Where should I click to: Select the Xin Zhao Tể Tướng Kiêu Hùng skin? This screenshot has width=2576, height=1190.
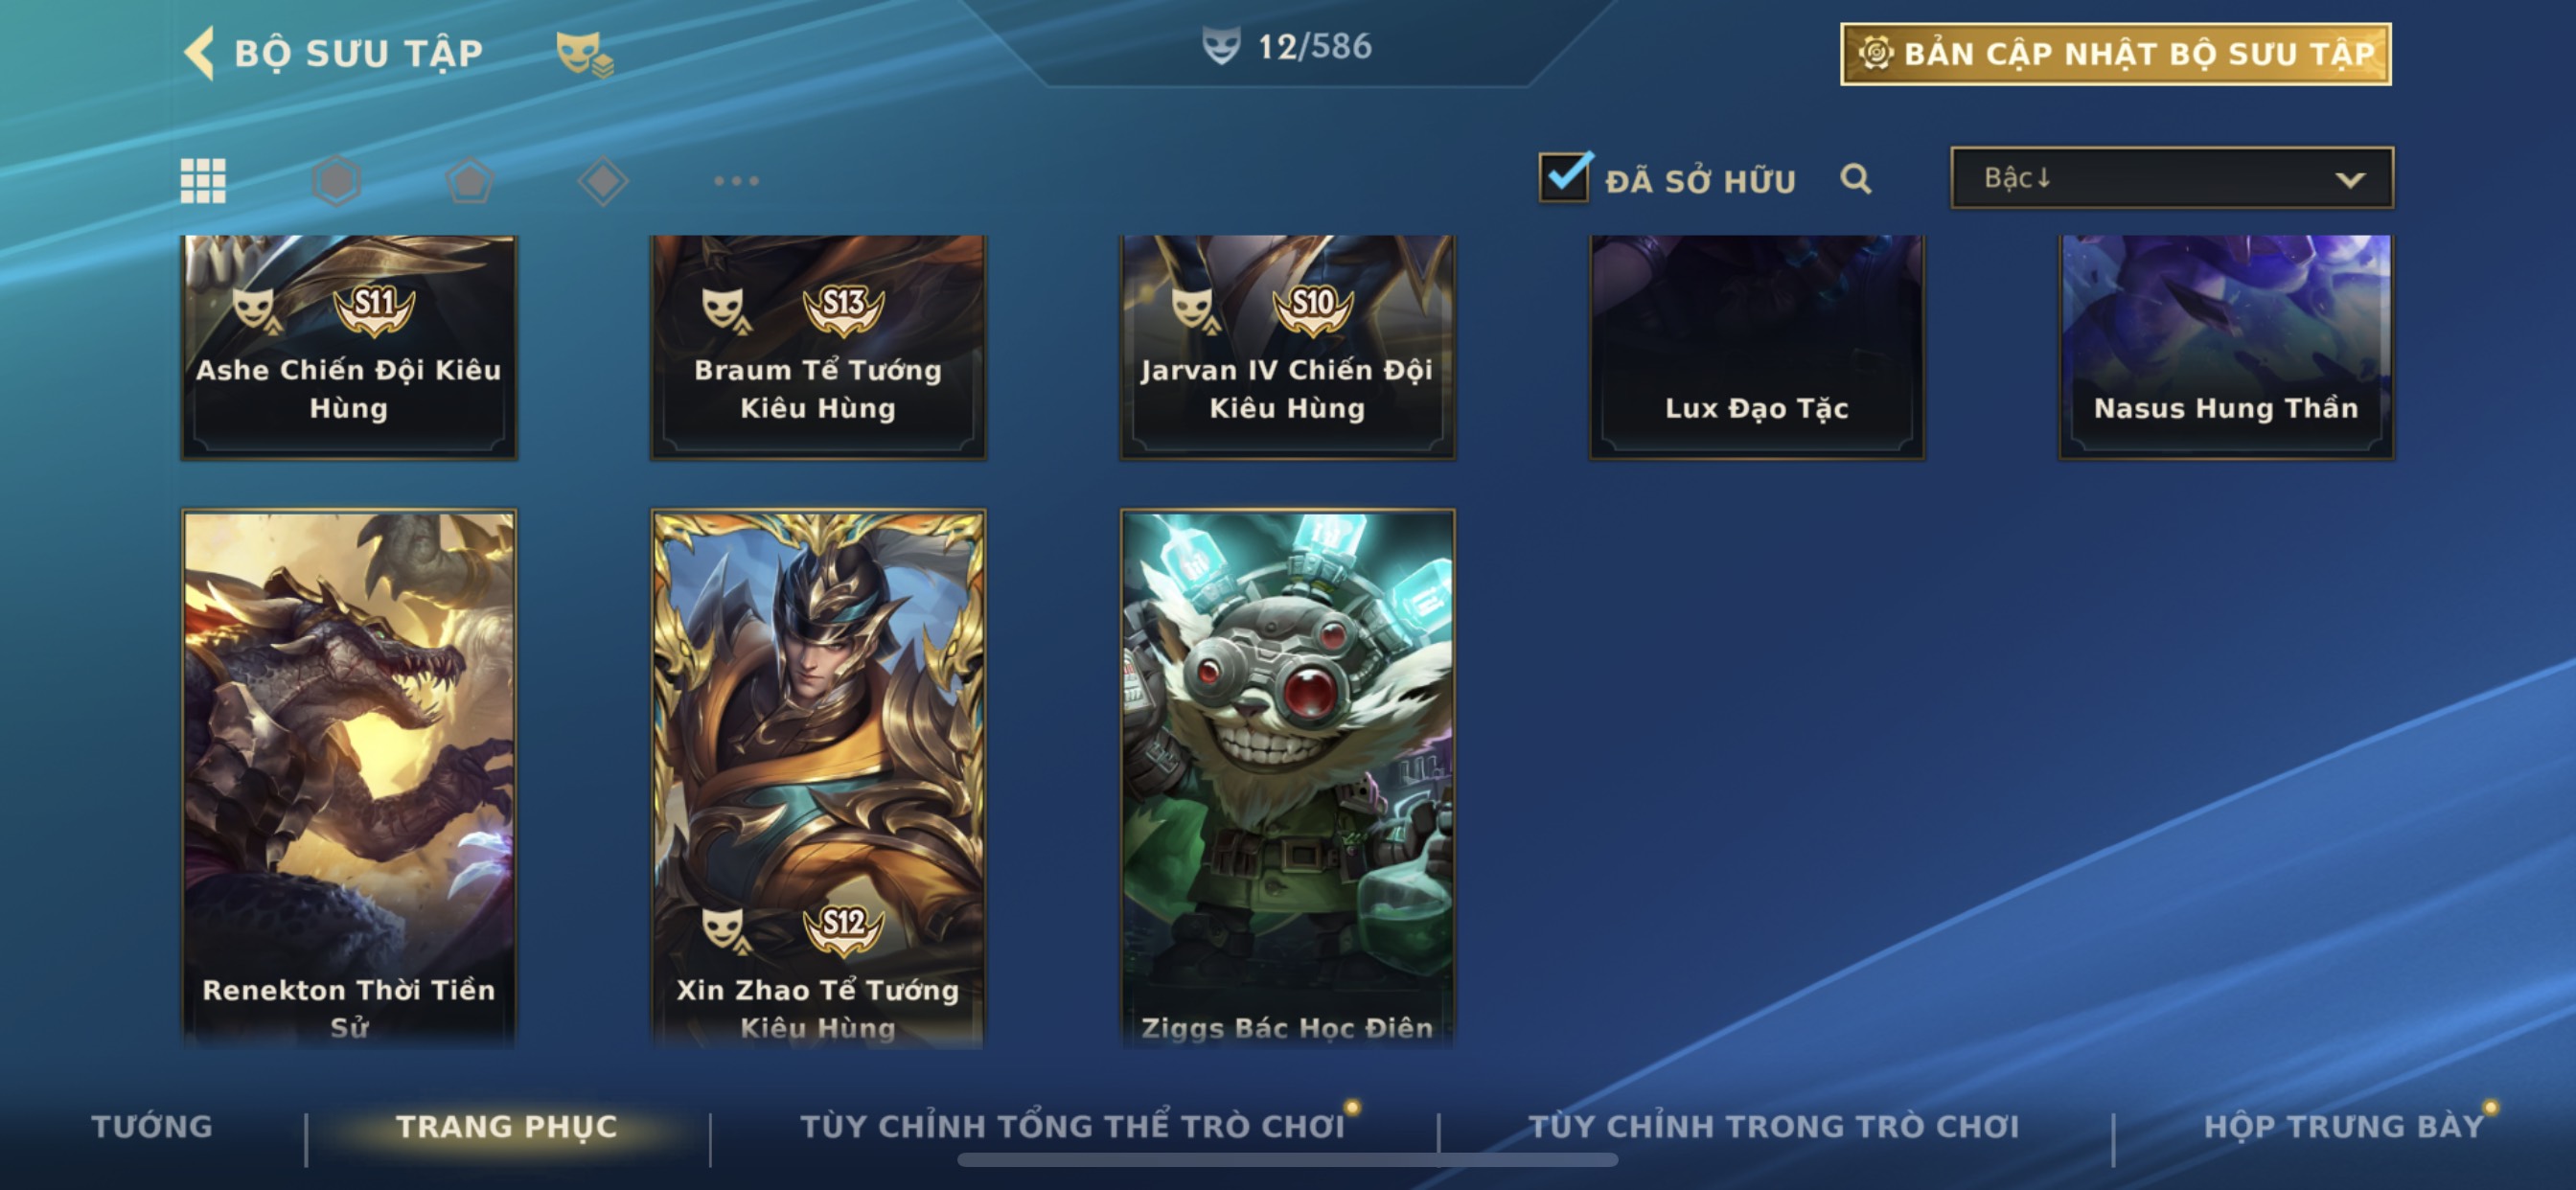pos(818,778)
